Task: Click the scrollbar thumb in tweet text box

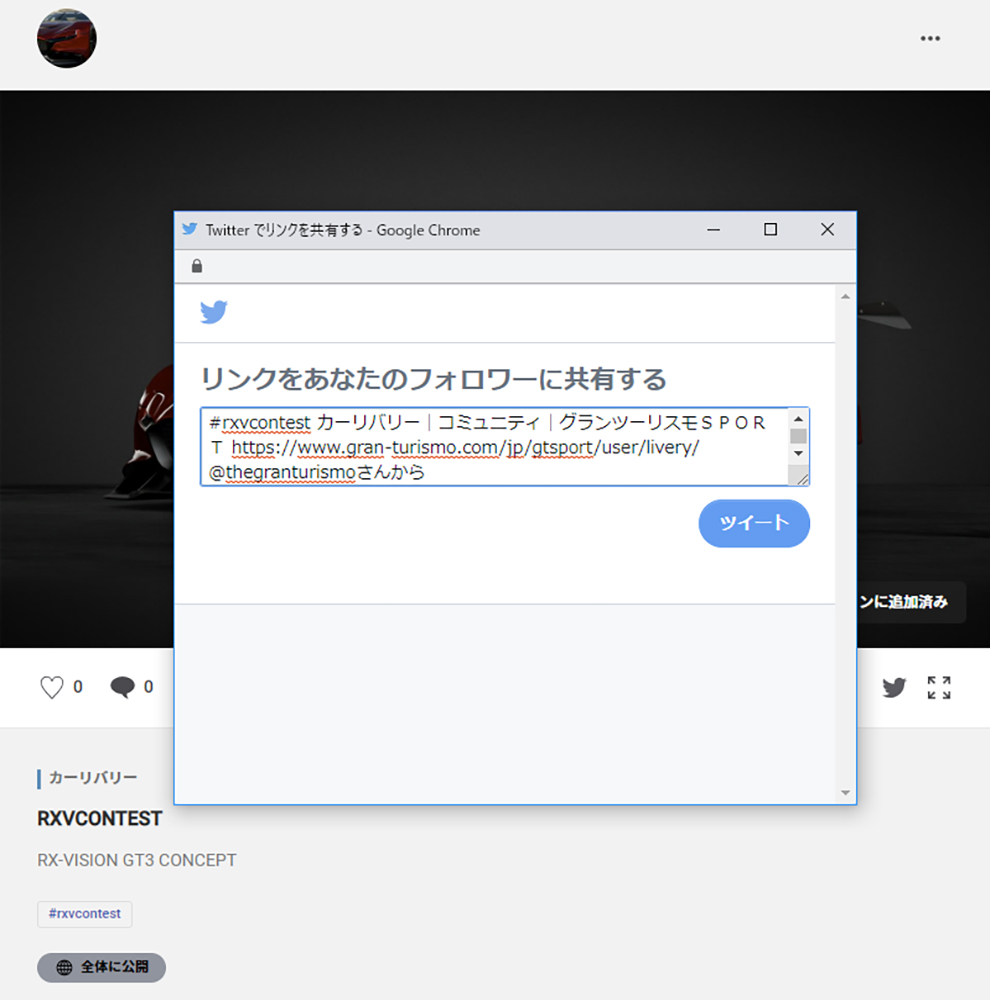Action: coord(798,436)
